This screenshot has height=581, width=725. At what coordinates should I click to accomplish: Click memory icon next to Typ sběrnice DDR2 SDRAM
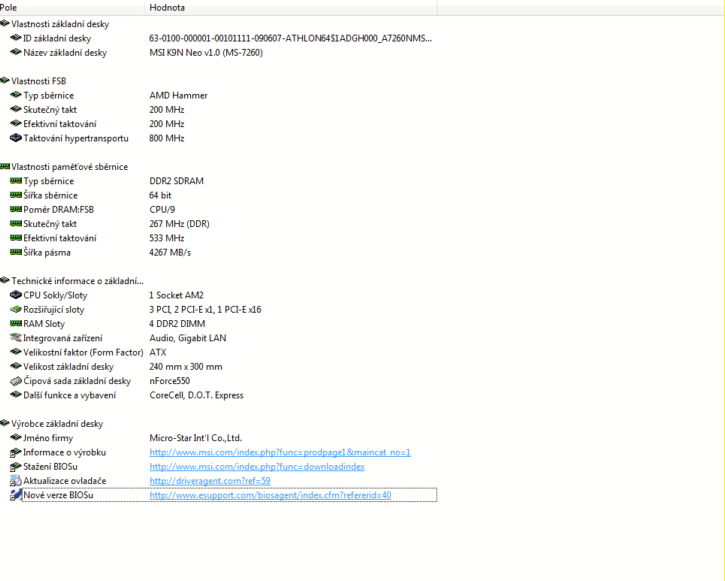point(16,181)
